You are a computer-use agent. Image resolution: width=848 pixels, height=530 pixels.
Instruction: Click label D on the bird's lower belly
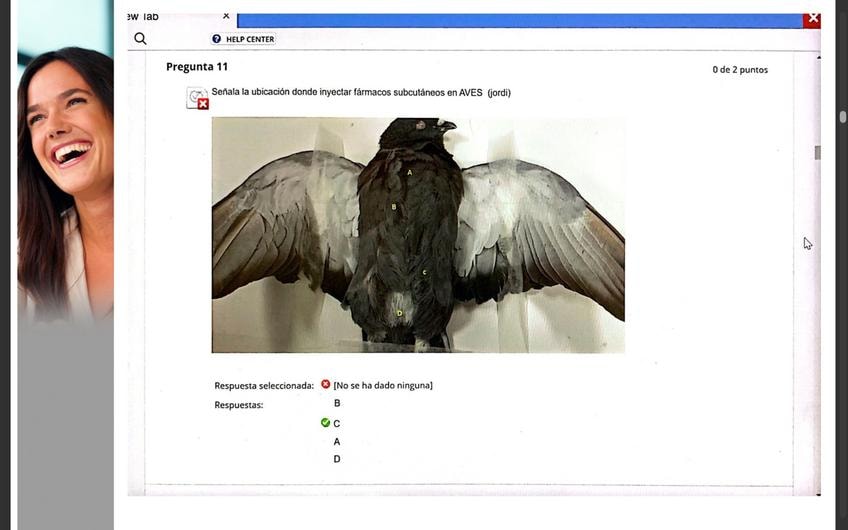[400, 313]
